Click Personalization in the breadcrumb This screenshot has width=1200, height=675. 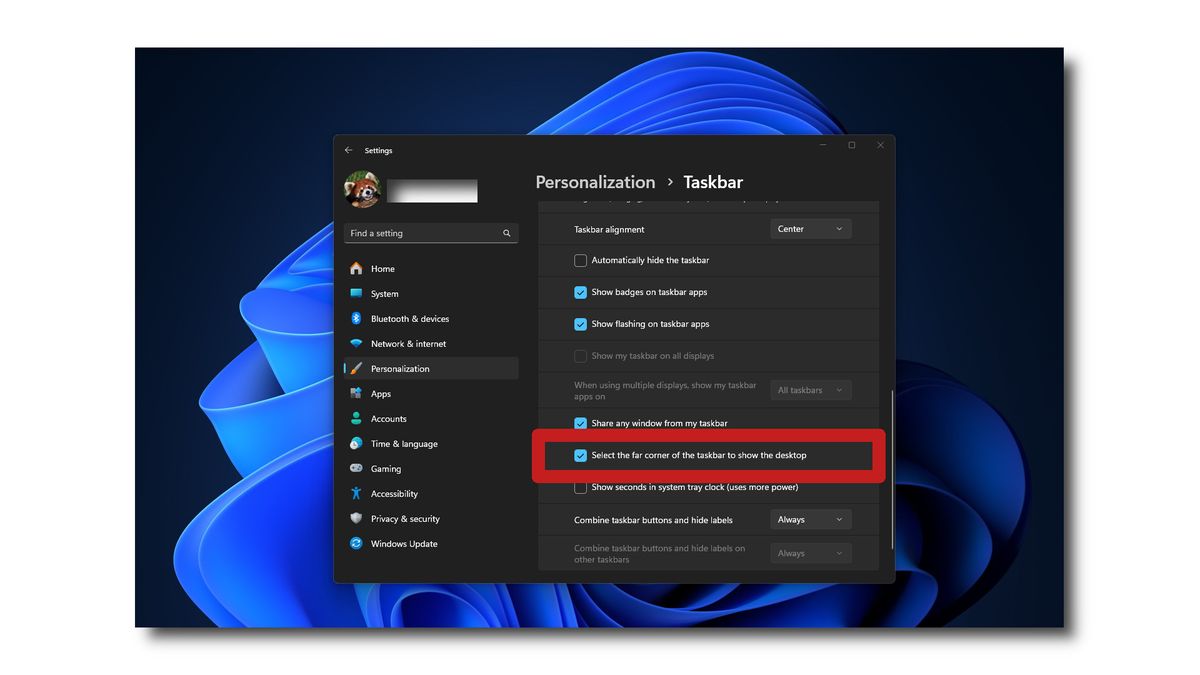(x=595, y=182)
